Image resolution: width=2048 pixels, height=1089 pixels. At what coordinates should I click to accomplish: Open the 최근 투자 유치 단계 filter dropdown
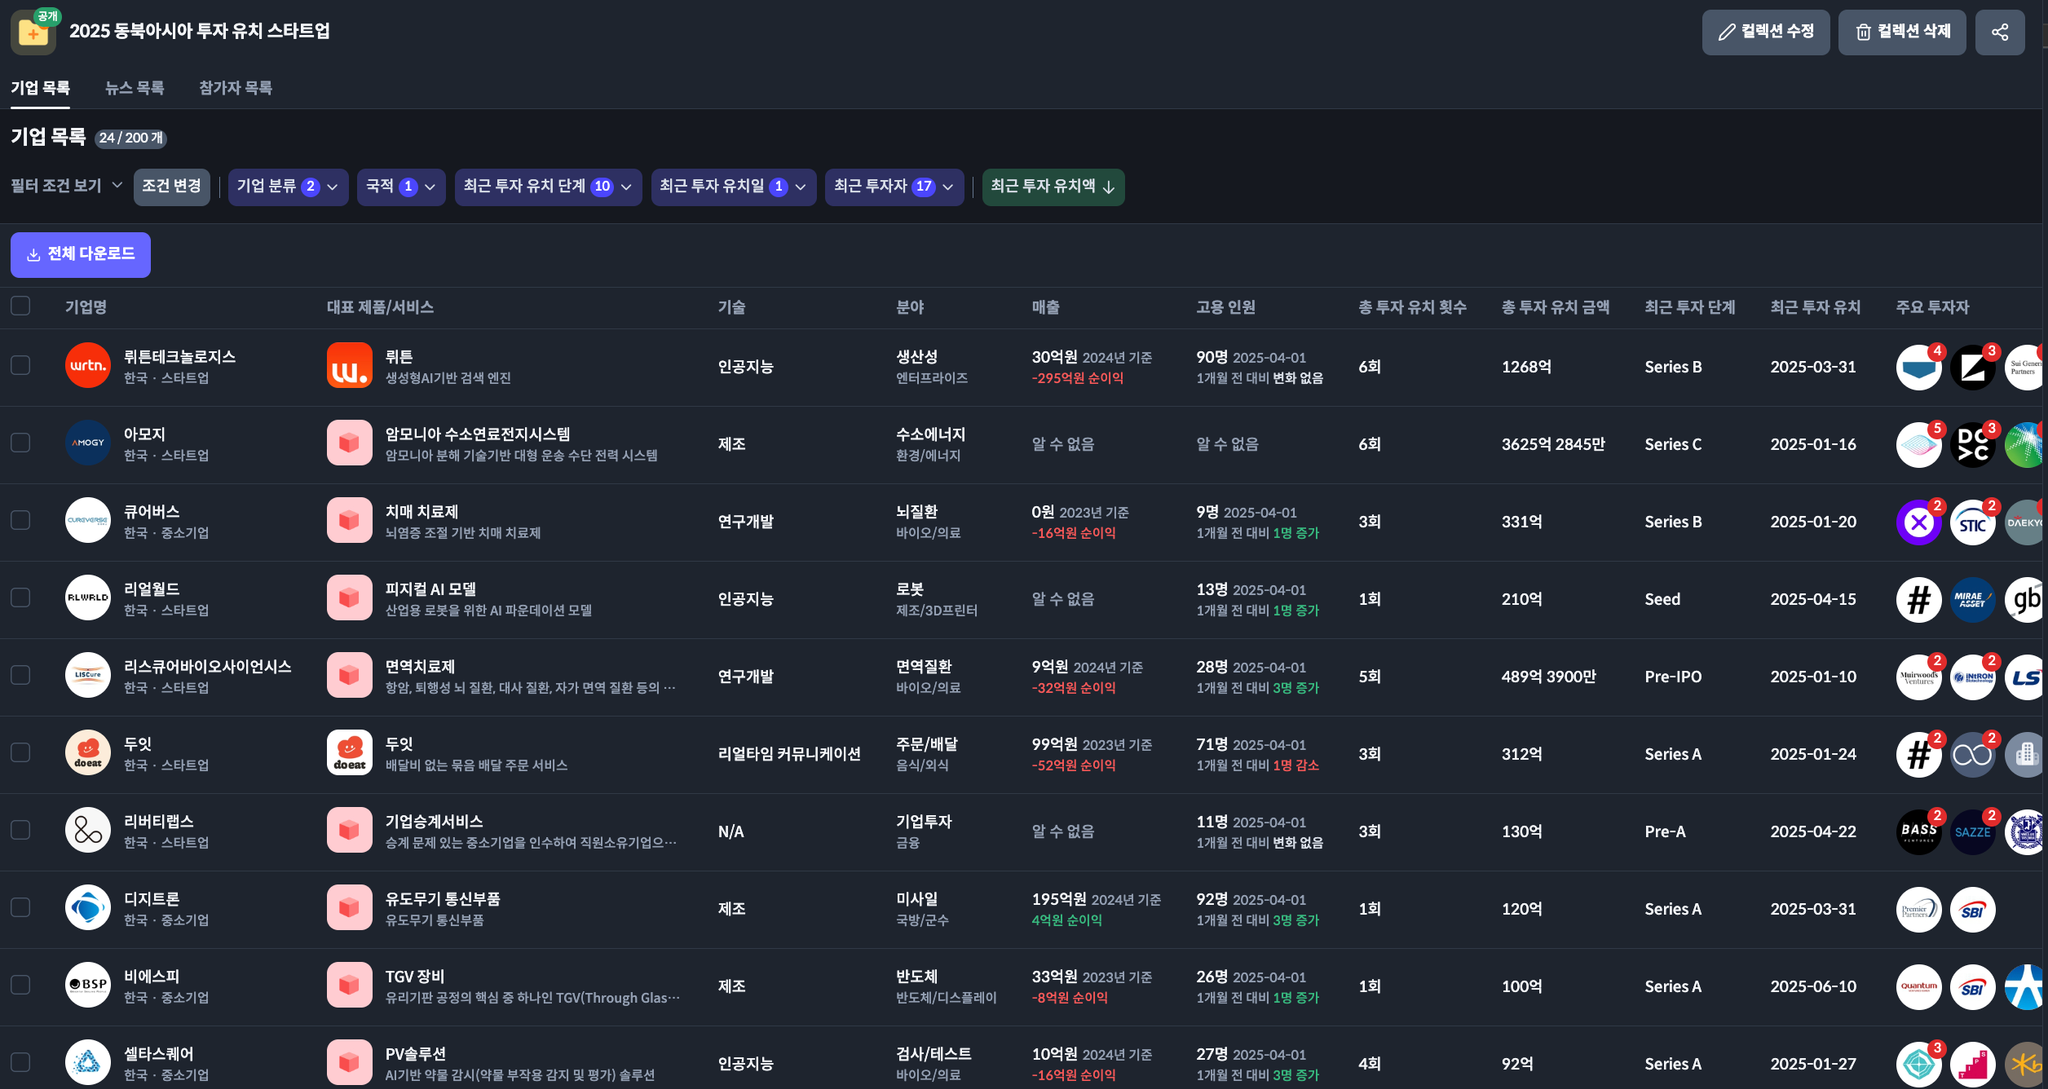(548, 187)
